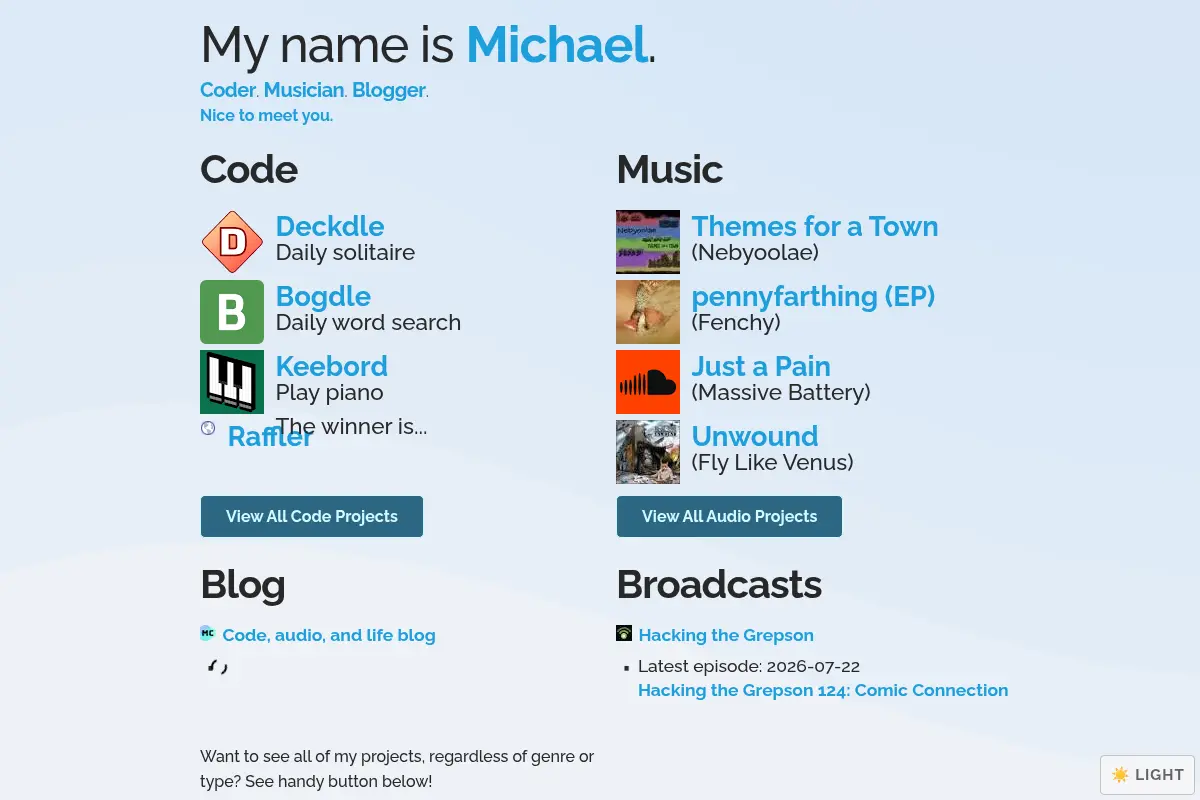Open the Keebord link
The height and width of the screenshot is (800, 1200).
332,366
